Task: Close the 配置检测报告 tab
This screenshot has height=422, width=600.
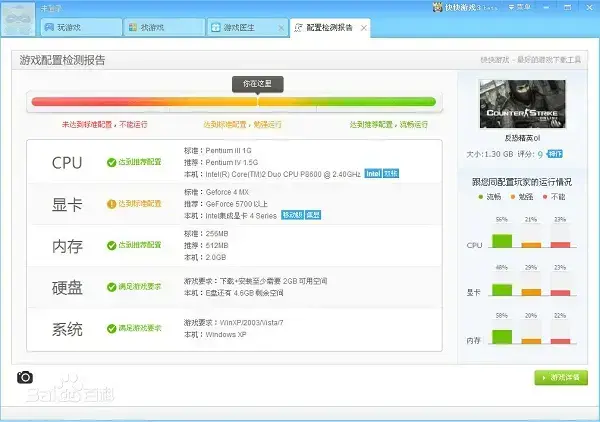Action: tap(364, 28)
